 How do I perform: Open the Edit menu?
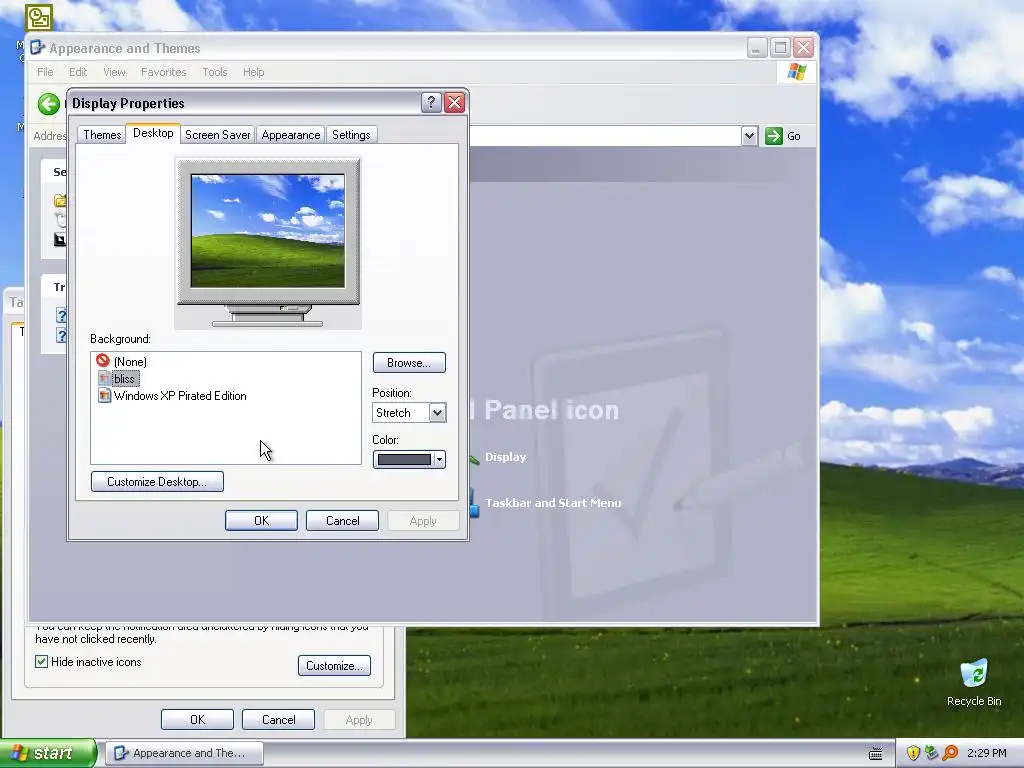[78, 72]
